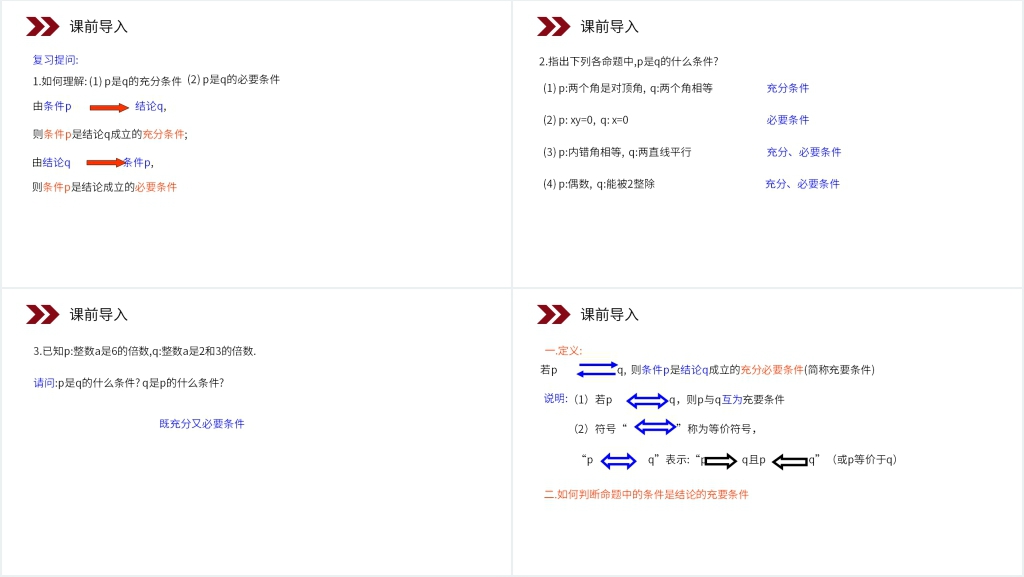Expand the blue double arrow between p and q
Screen dimensions: 1024x577
pos(618,460)
